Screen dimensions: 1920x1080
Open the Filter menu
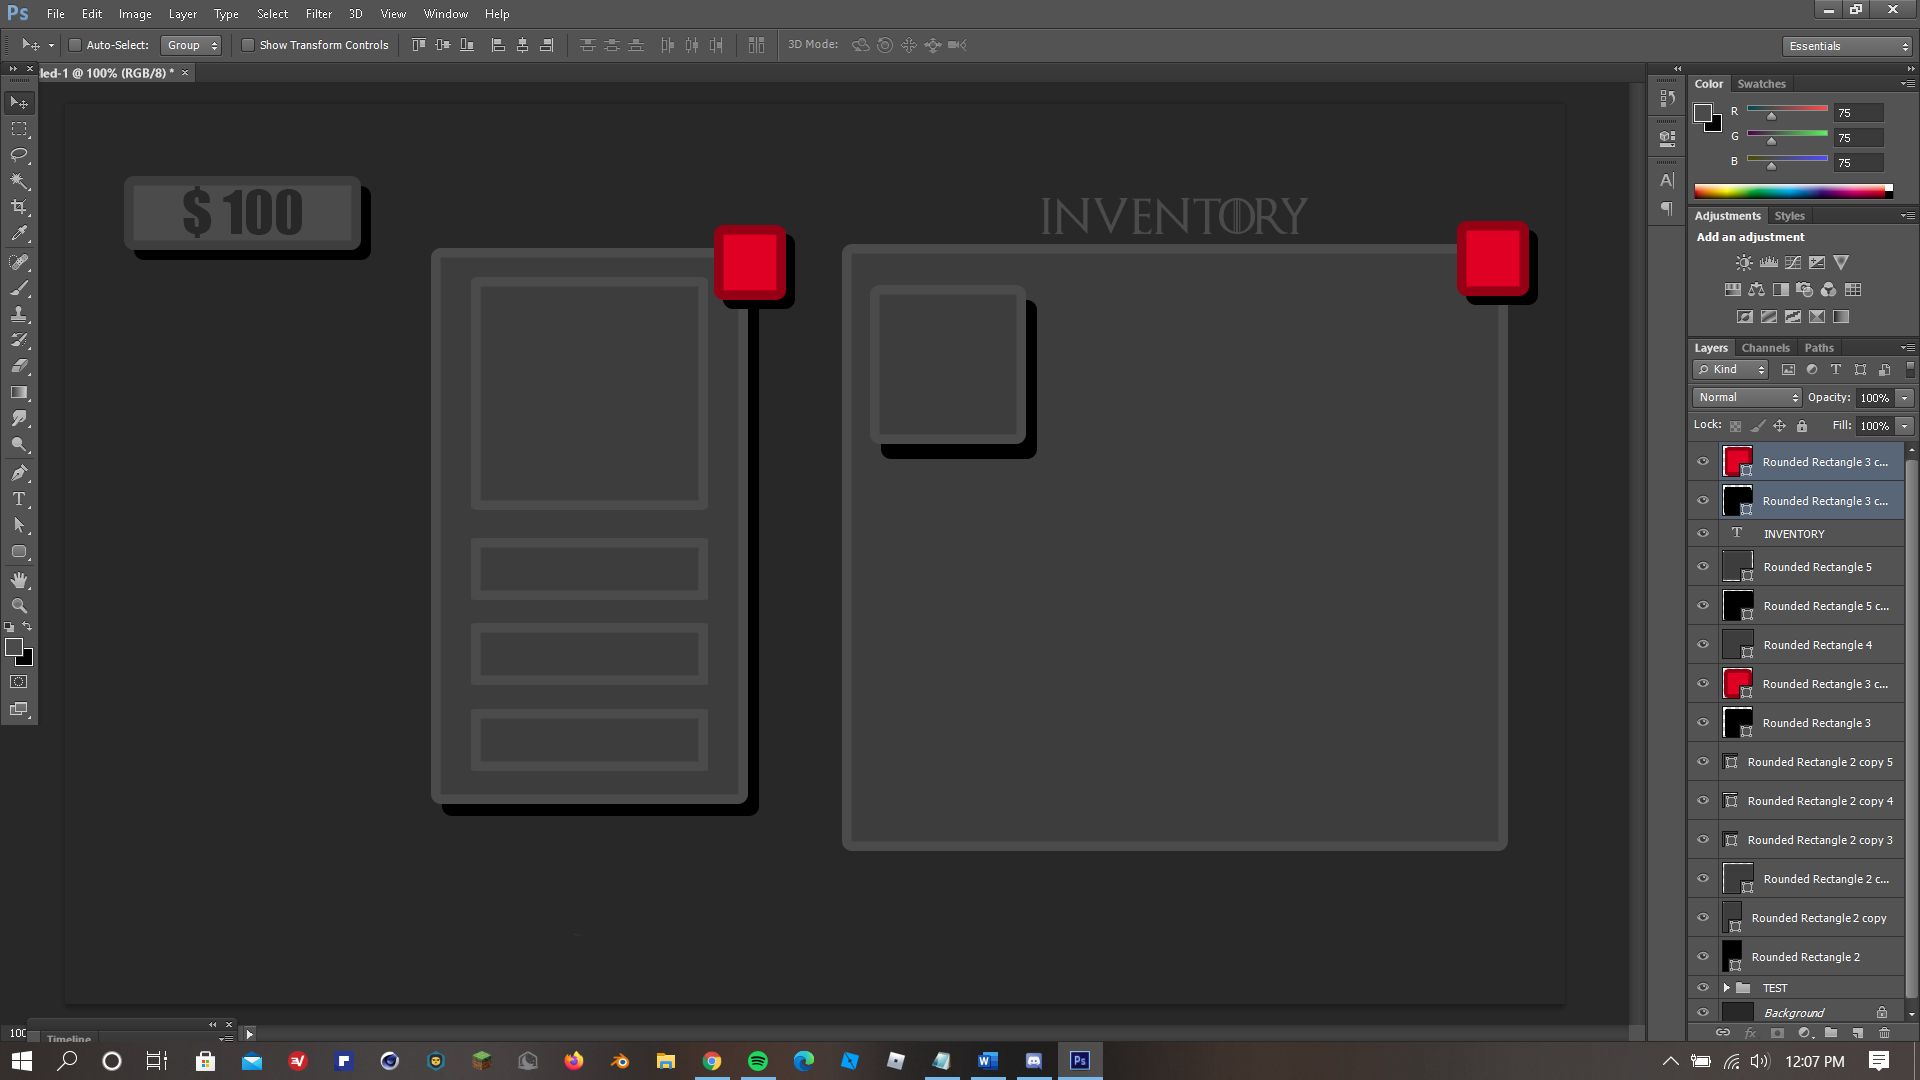coord(318,14)
